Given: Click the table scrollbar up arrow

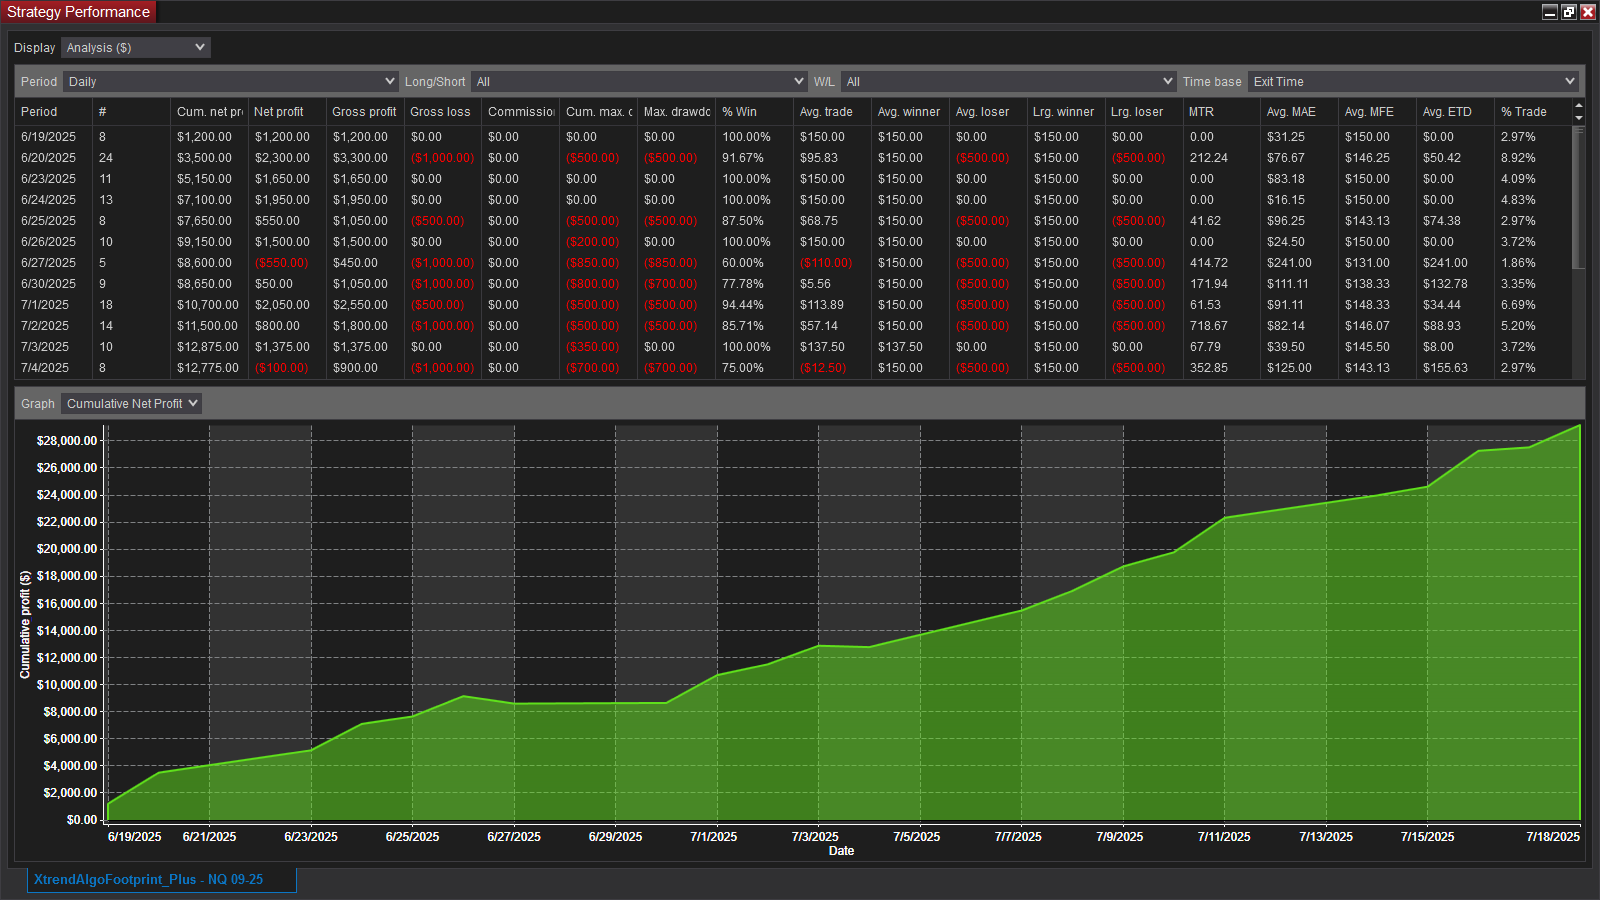Looking at the screenshot, I should coord(1579,105).
